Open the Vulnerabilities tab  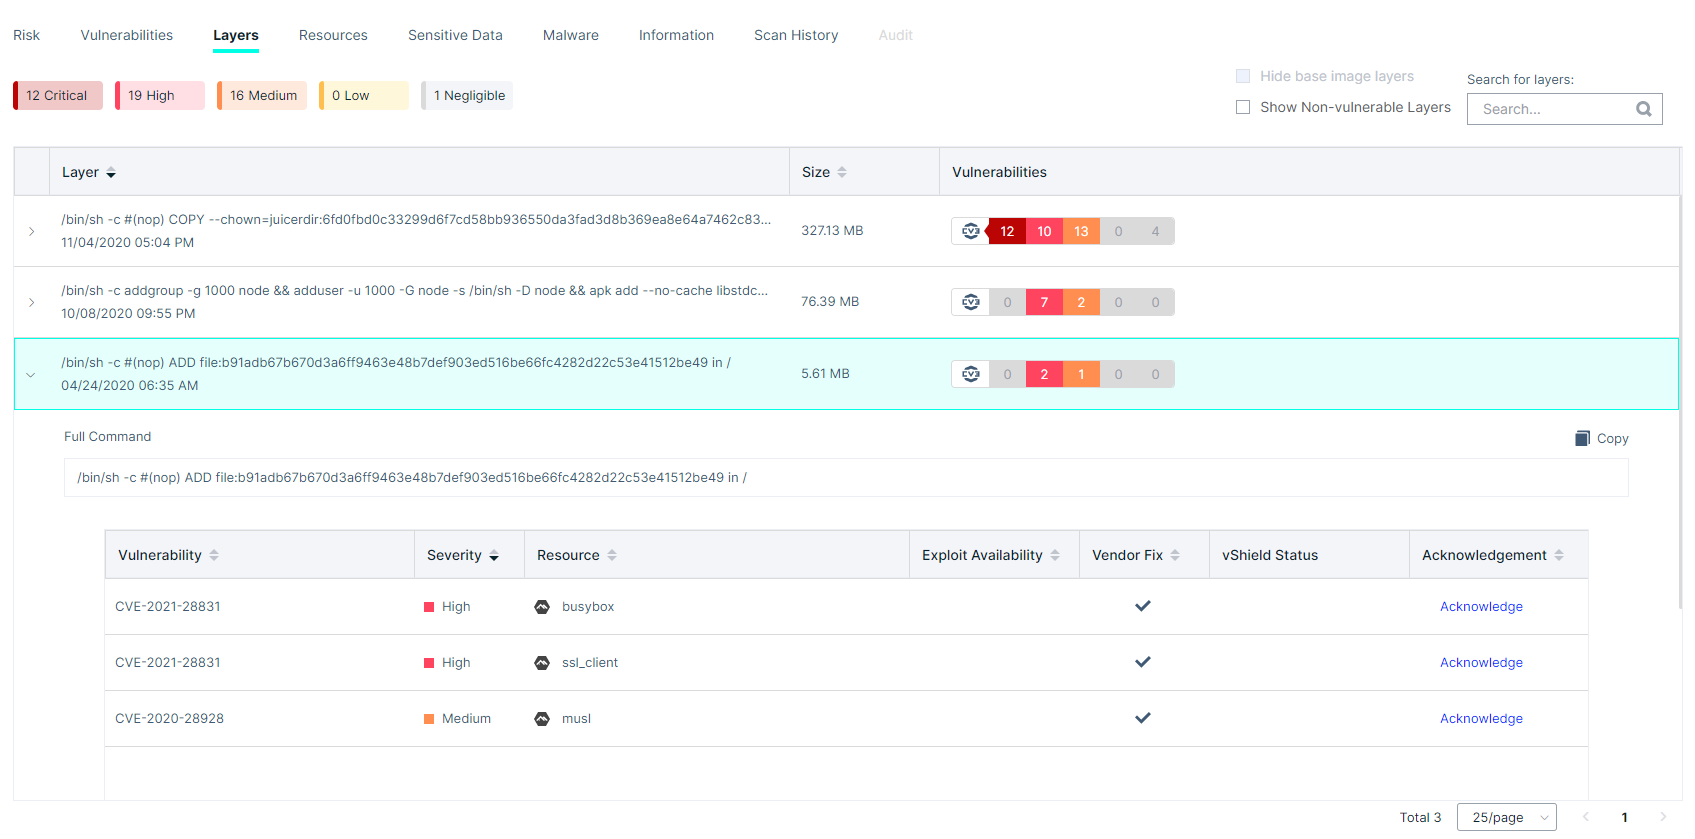pyautogui.click(x=127, y=35)
